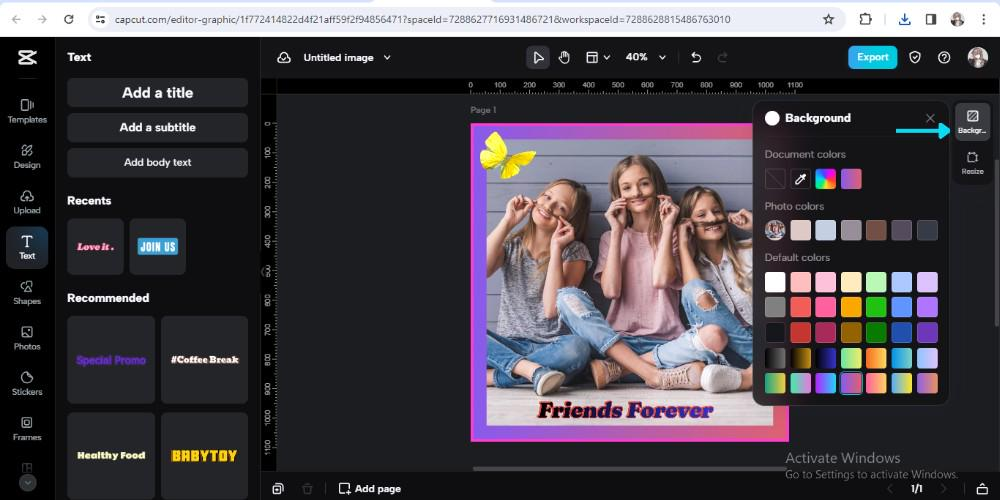1000x500 pixels.
Task: Choose the 'JOIN US' recent text style
Action: [158, 247]
